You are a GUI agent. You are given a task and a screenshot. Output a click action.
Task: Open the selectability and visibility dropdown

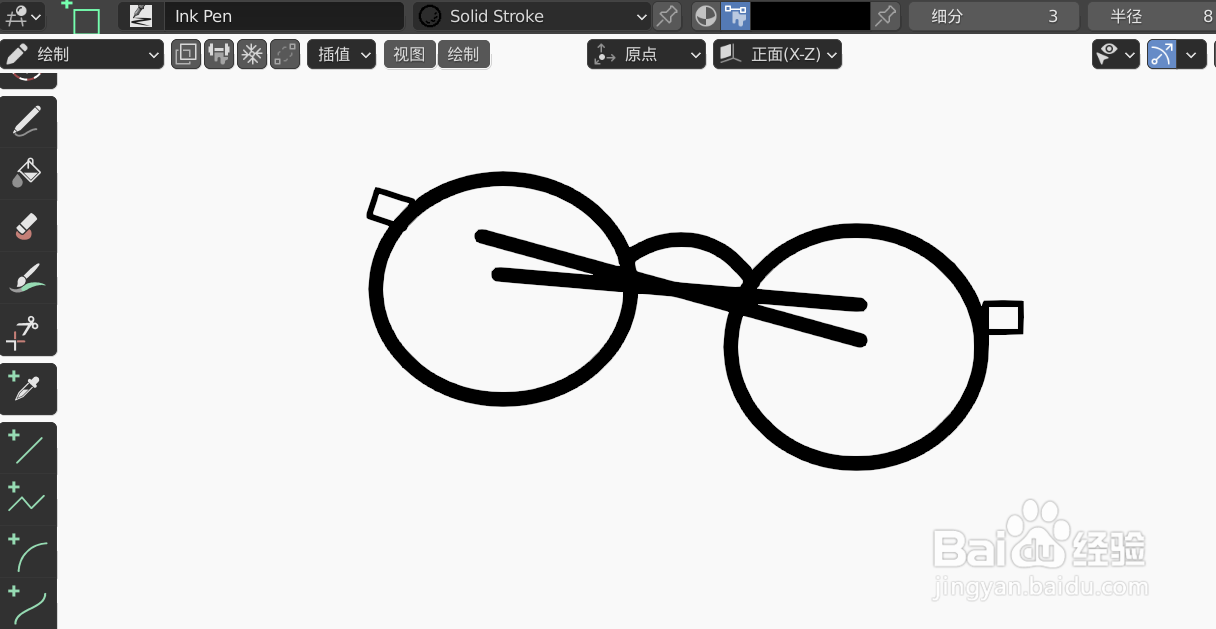(x=1117, y=54)
